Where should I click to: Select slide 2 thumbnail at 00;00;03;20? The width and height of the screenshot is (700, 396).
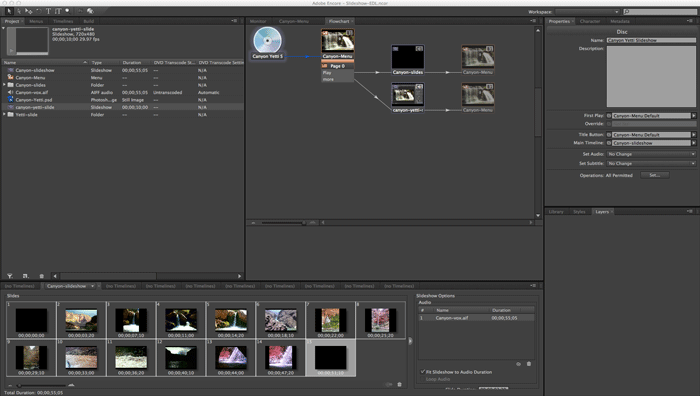(x=81, y=320)
